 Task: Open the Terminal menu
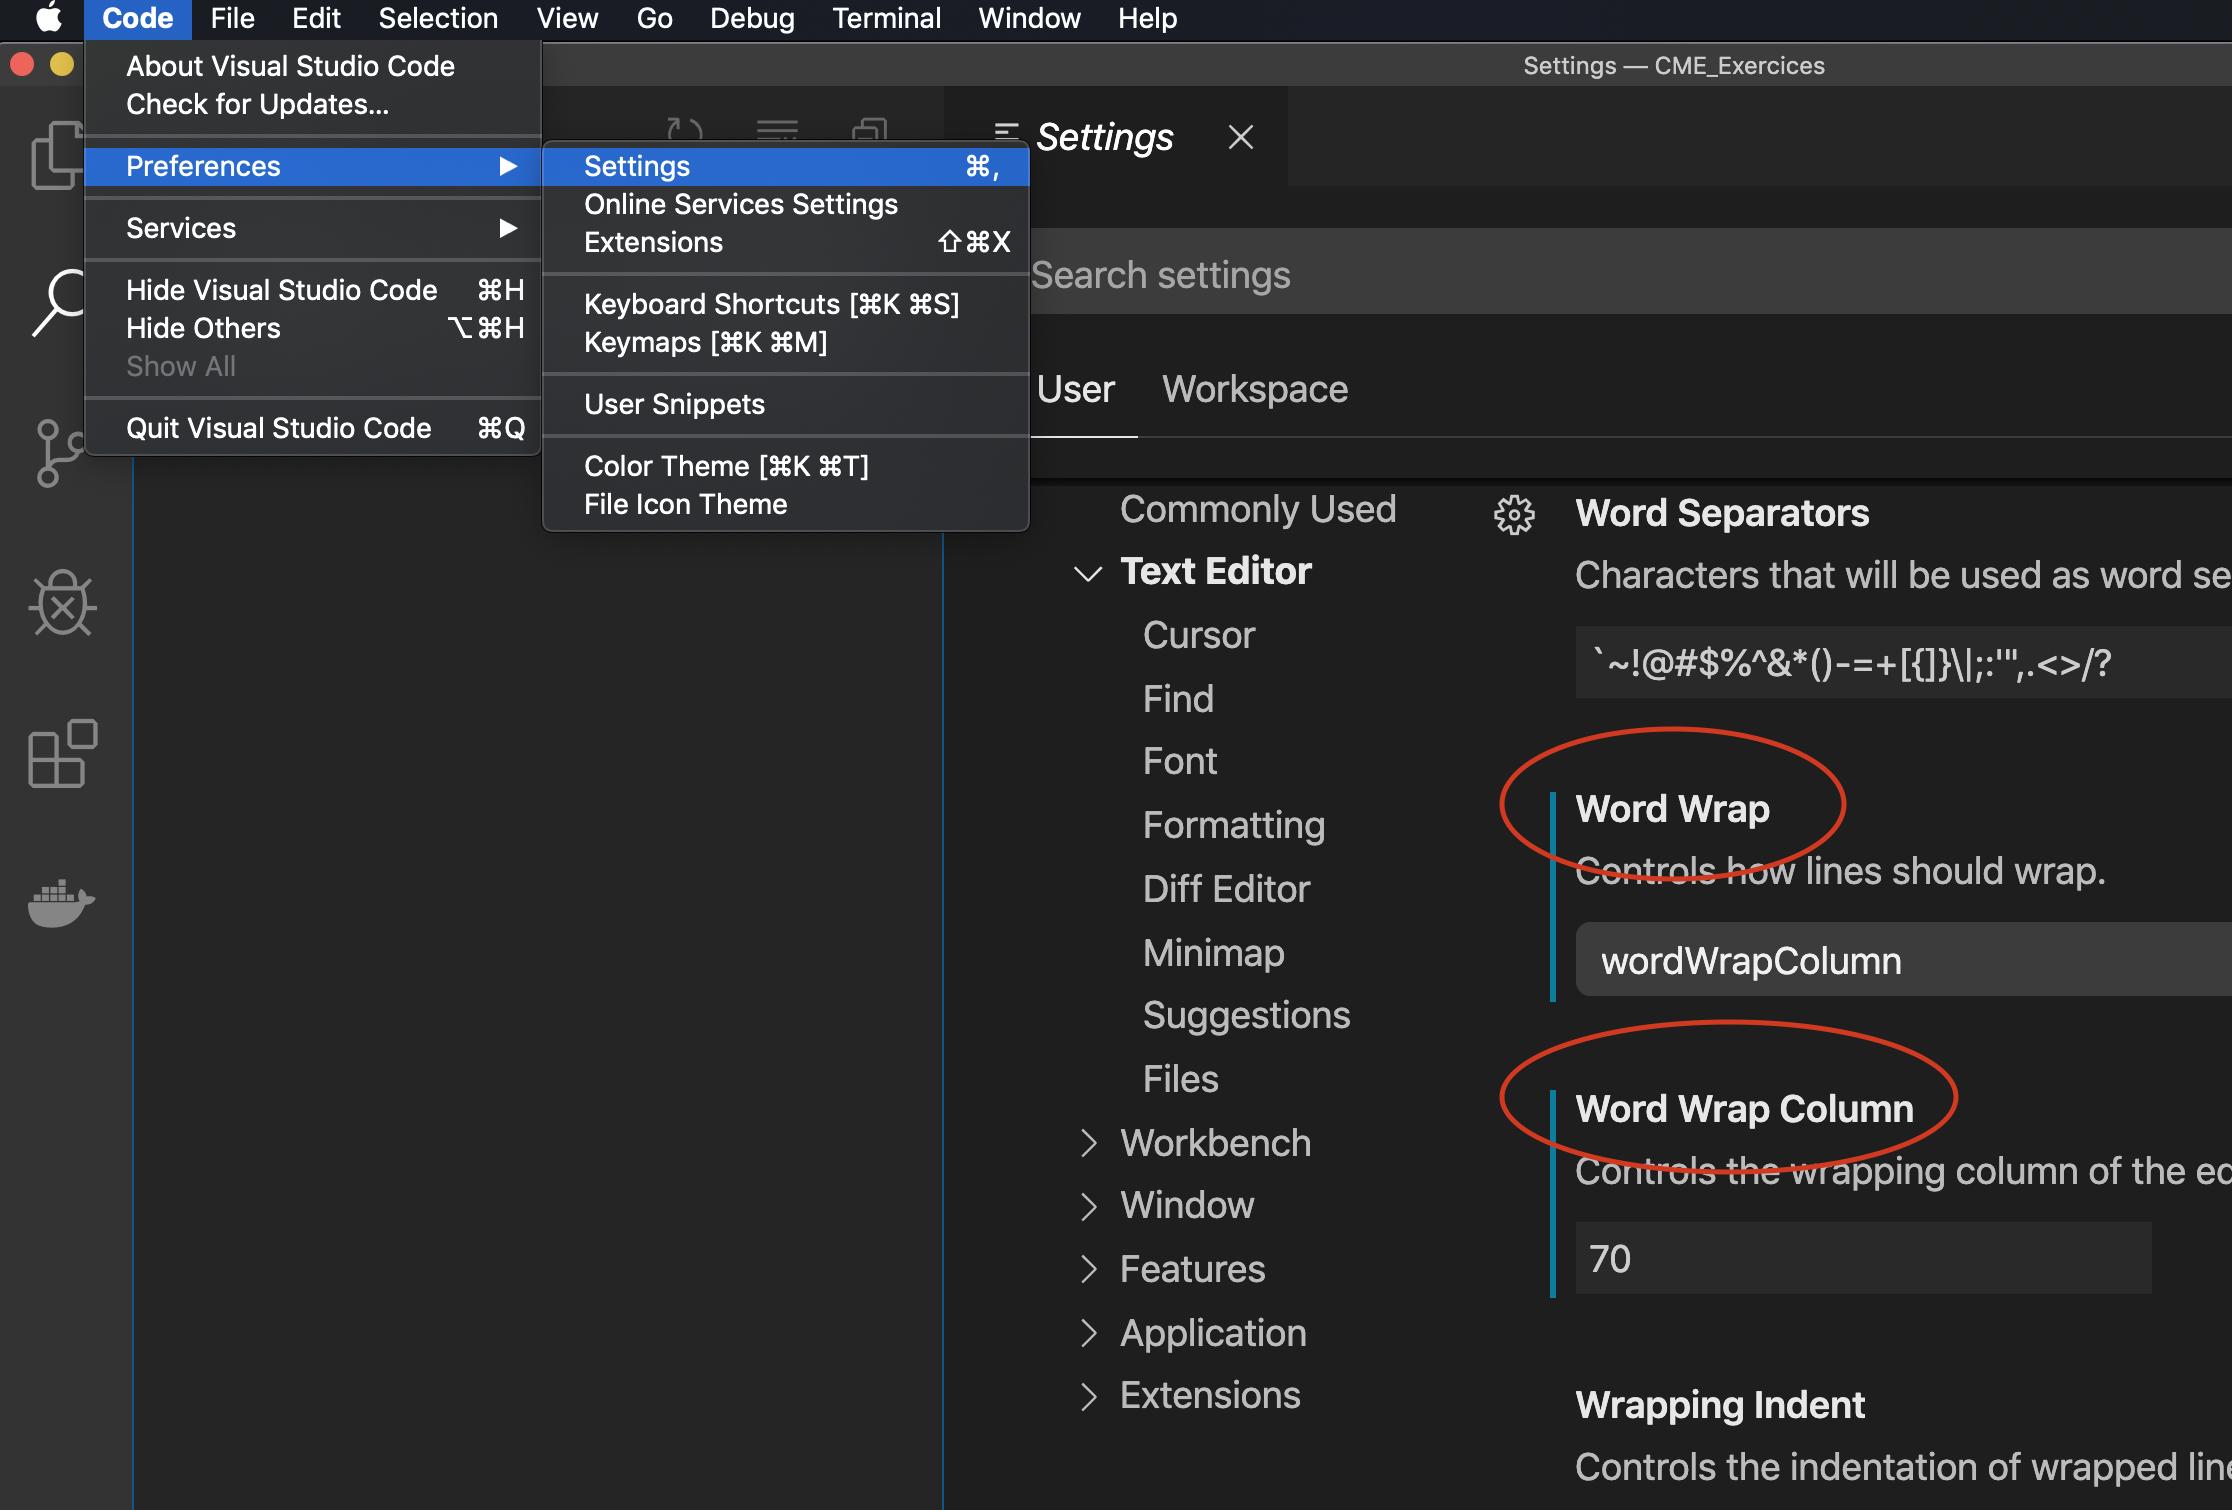pos(886,18)
